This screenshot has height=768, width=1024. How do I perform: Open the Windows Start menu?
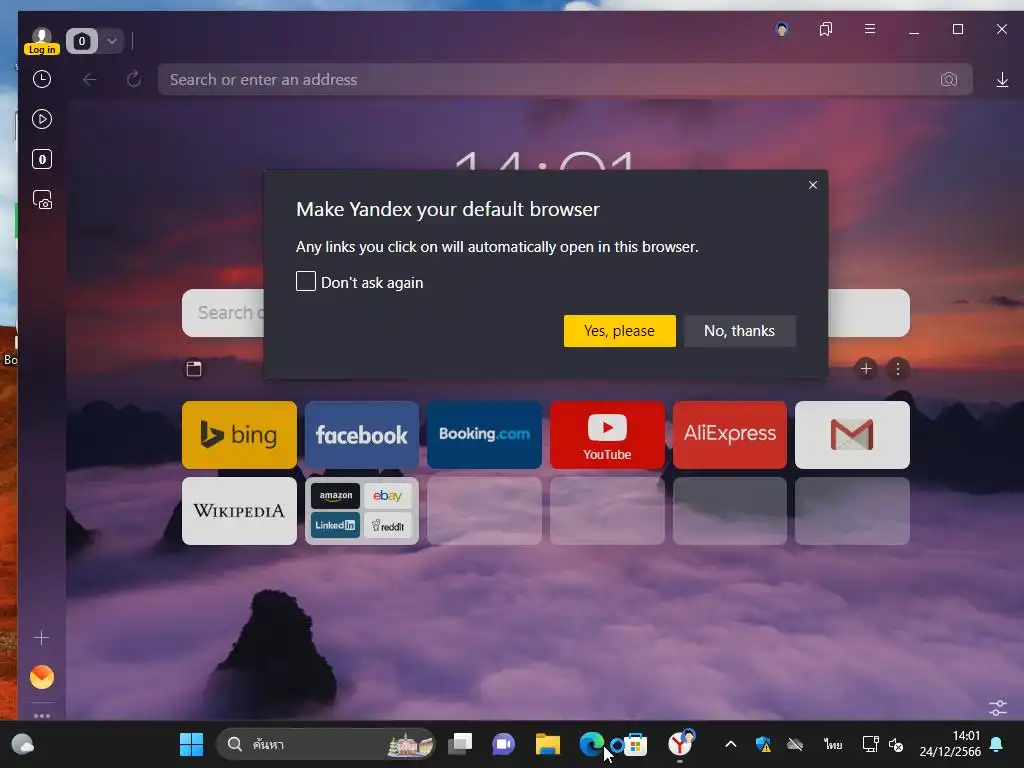(191, 744)
